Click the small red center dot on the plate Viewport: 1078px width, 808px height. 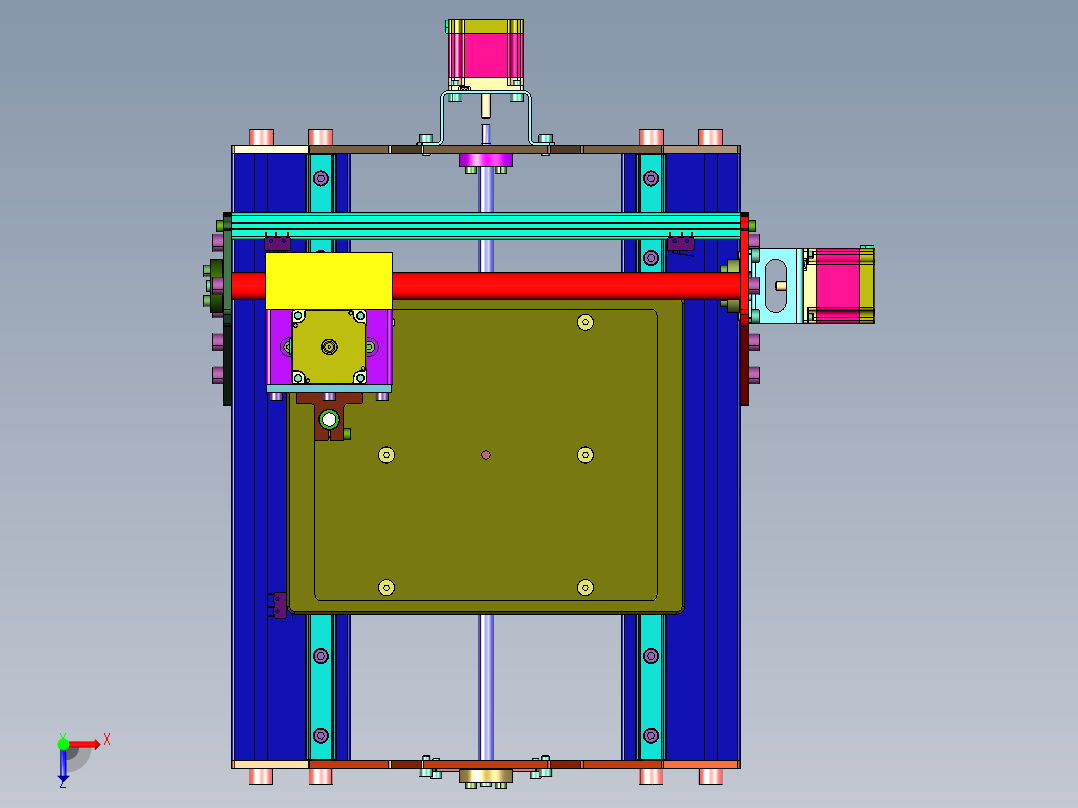[485, 455]
